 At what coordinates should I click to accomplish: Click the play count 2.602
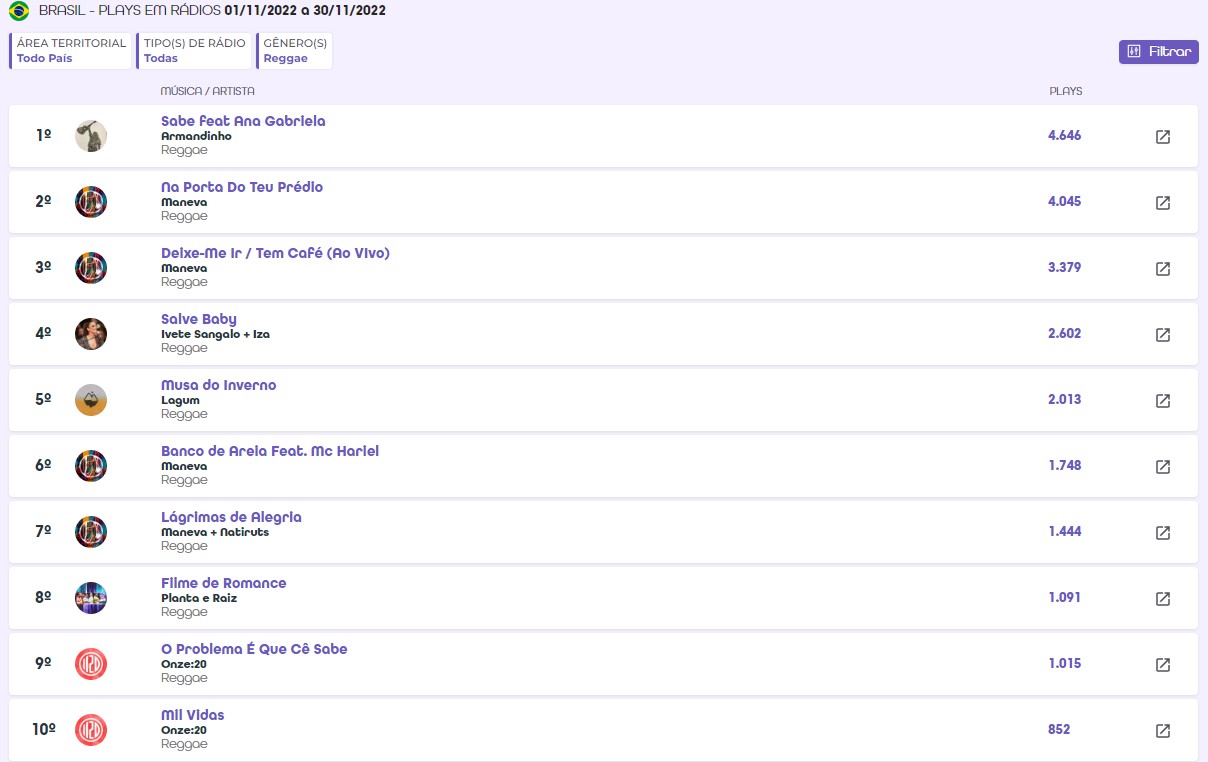point(1065,333)
